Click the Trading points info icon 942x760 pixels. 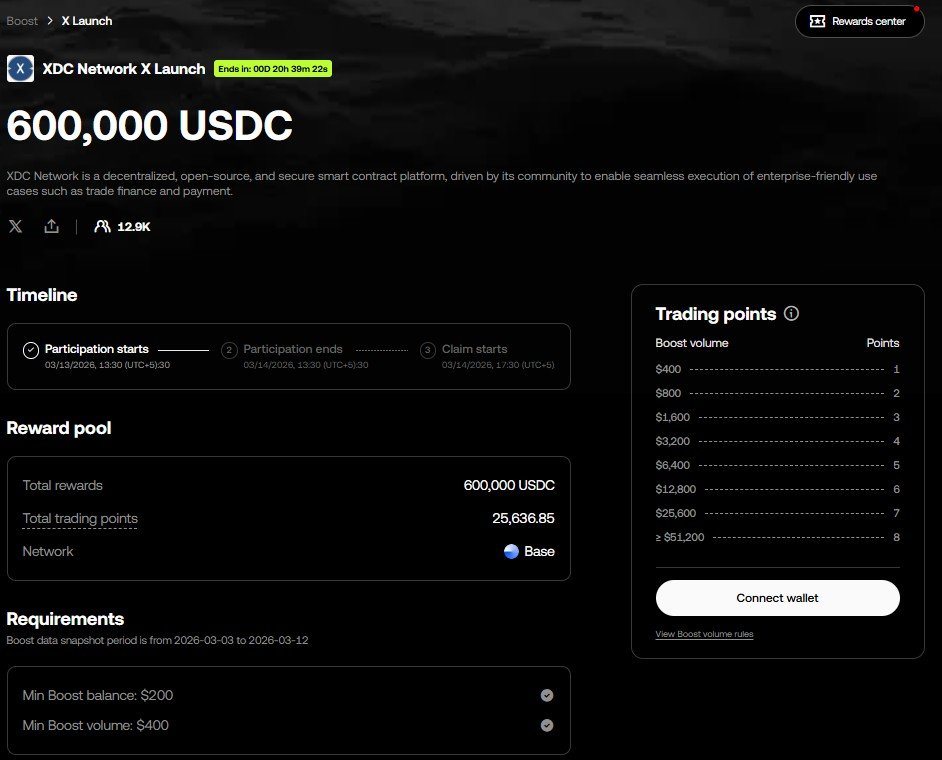[792, 314]
